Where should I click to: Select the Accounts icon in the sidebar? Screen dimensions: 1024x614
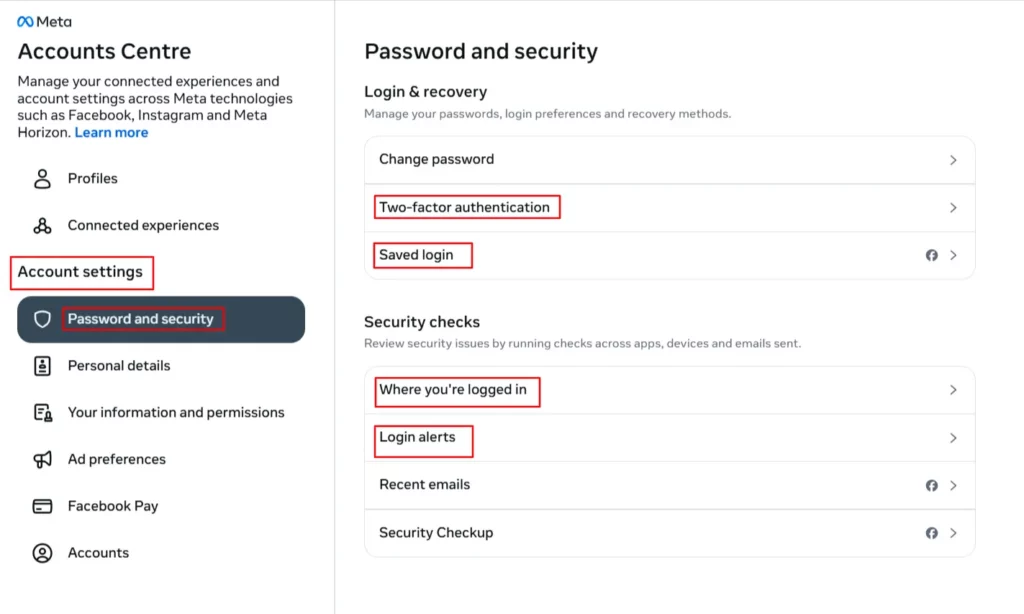coord(42,552)
